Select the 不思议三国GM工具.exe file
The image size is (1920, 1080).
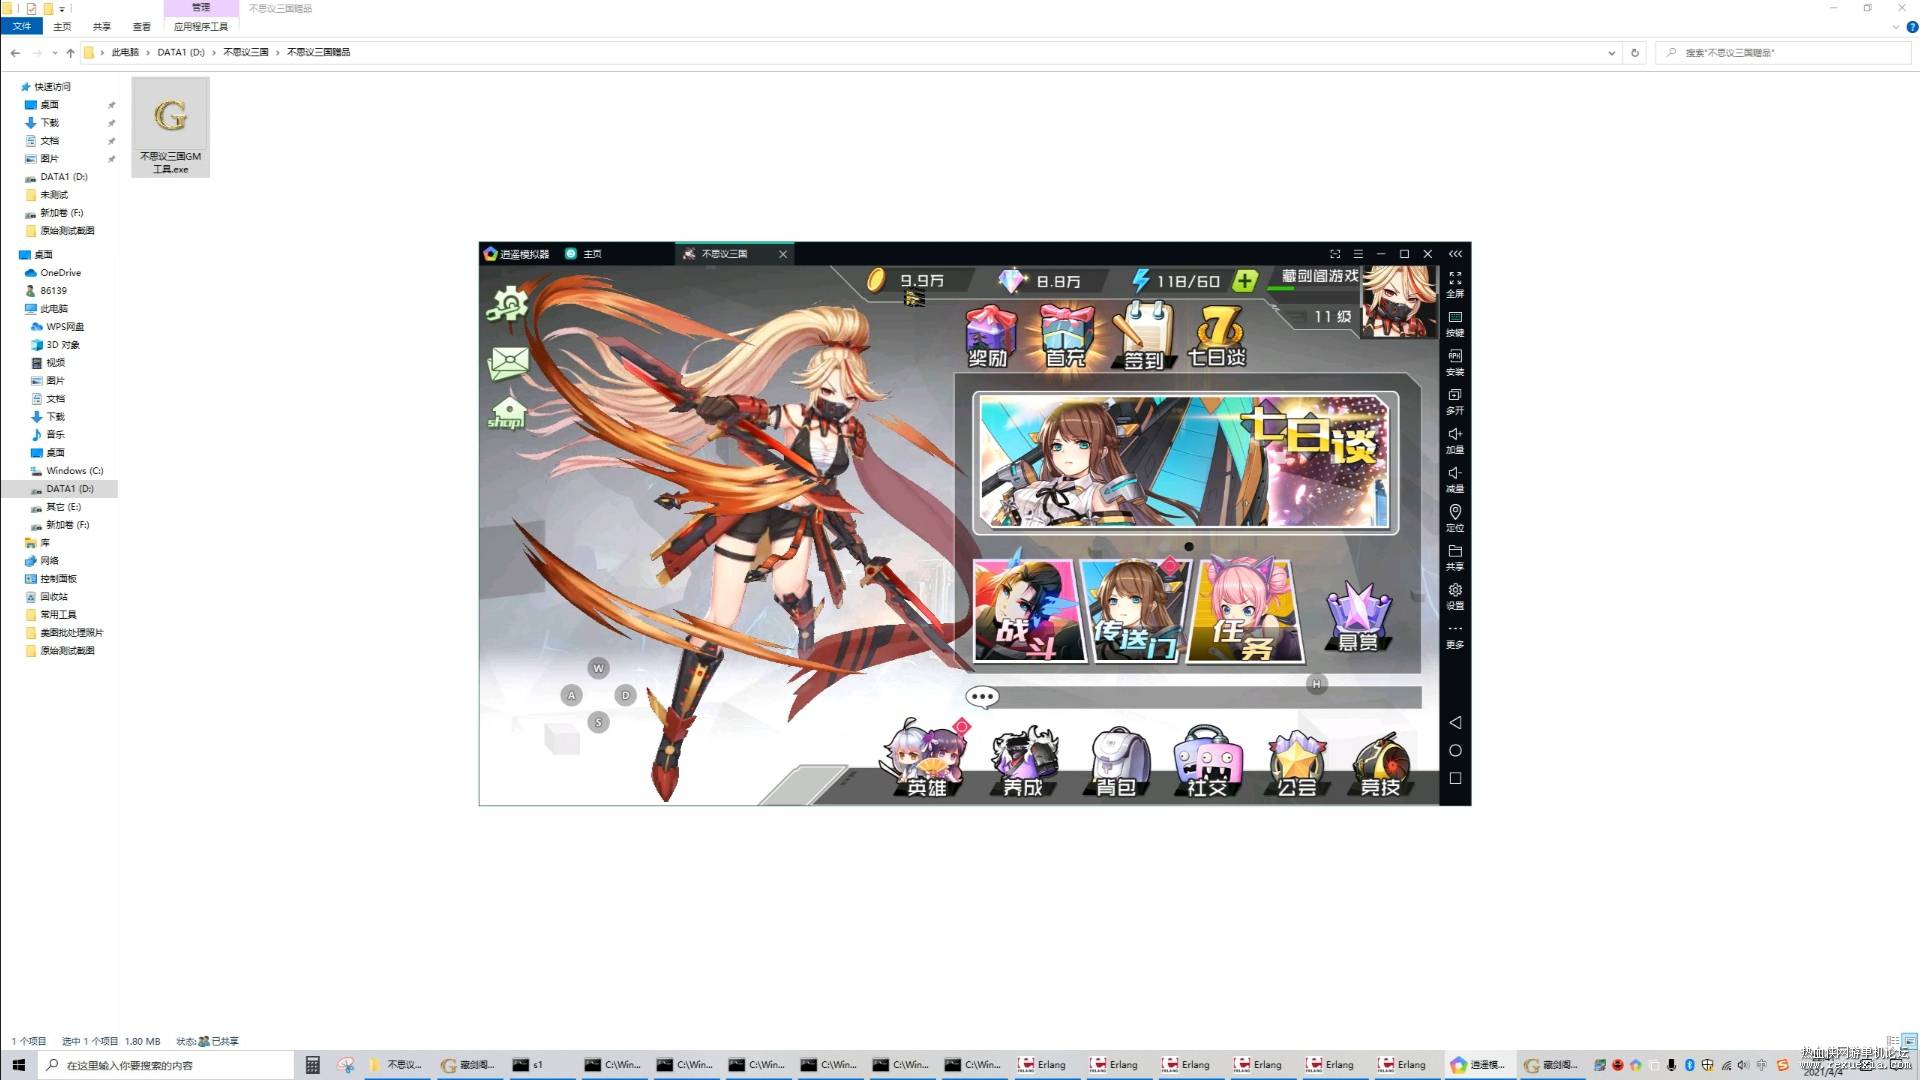171,127
